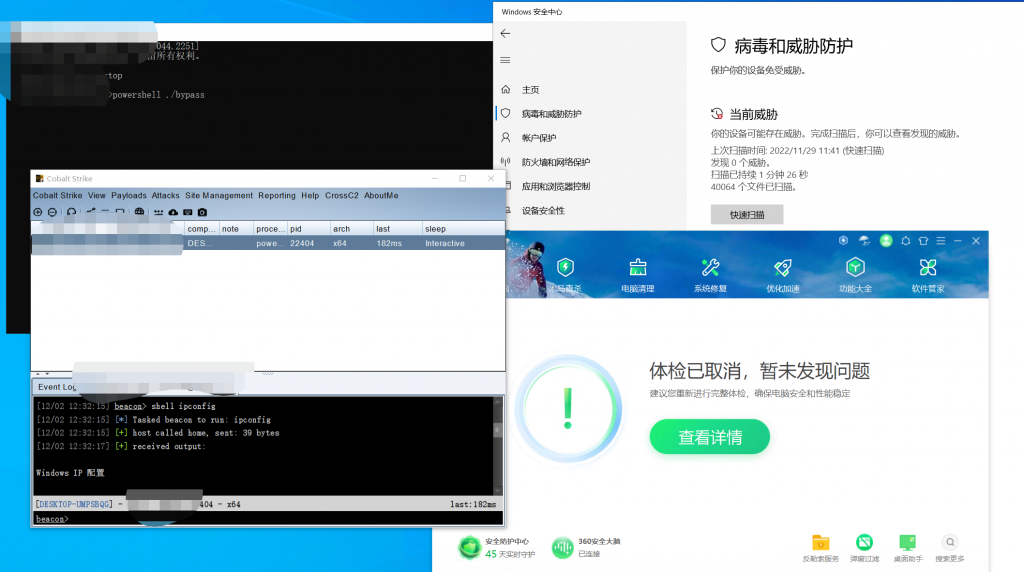Click the headphones listeners icon in Cobalt Strike

71,212
